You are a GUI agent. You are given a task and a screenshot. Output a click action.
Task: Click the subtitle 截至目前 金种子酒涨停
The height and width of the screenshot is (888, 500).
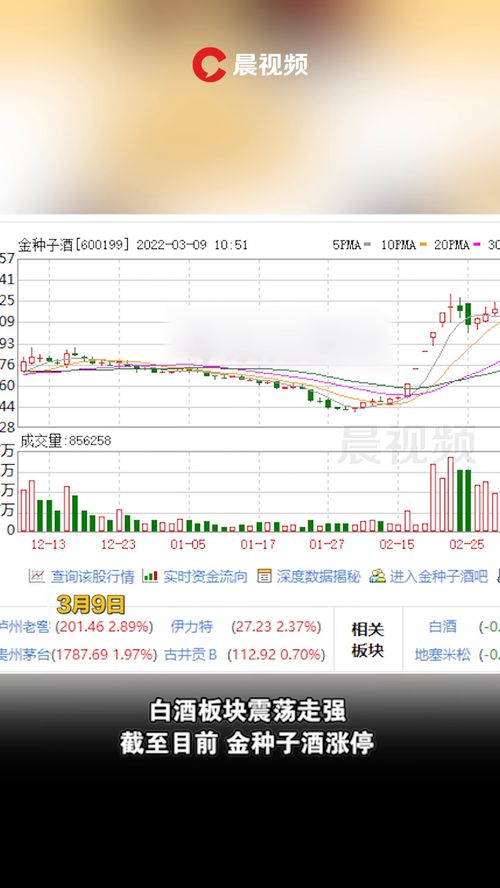(x=247, y=744)
